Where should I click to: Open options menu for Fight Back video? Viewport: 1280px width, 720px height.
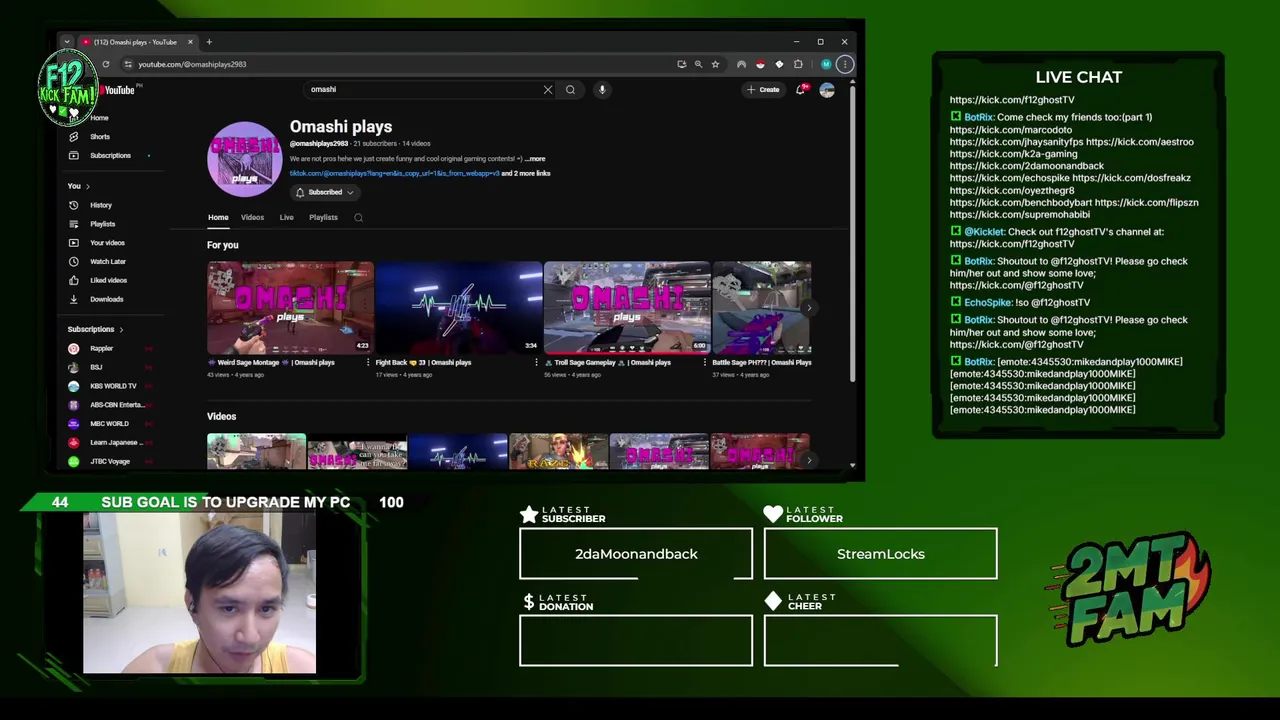[x=536, y=363]
